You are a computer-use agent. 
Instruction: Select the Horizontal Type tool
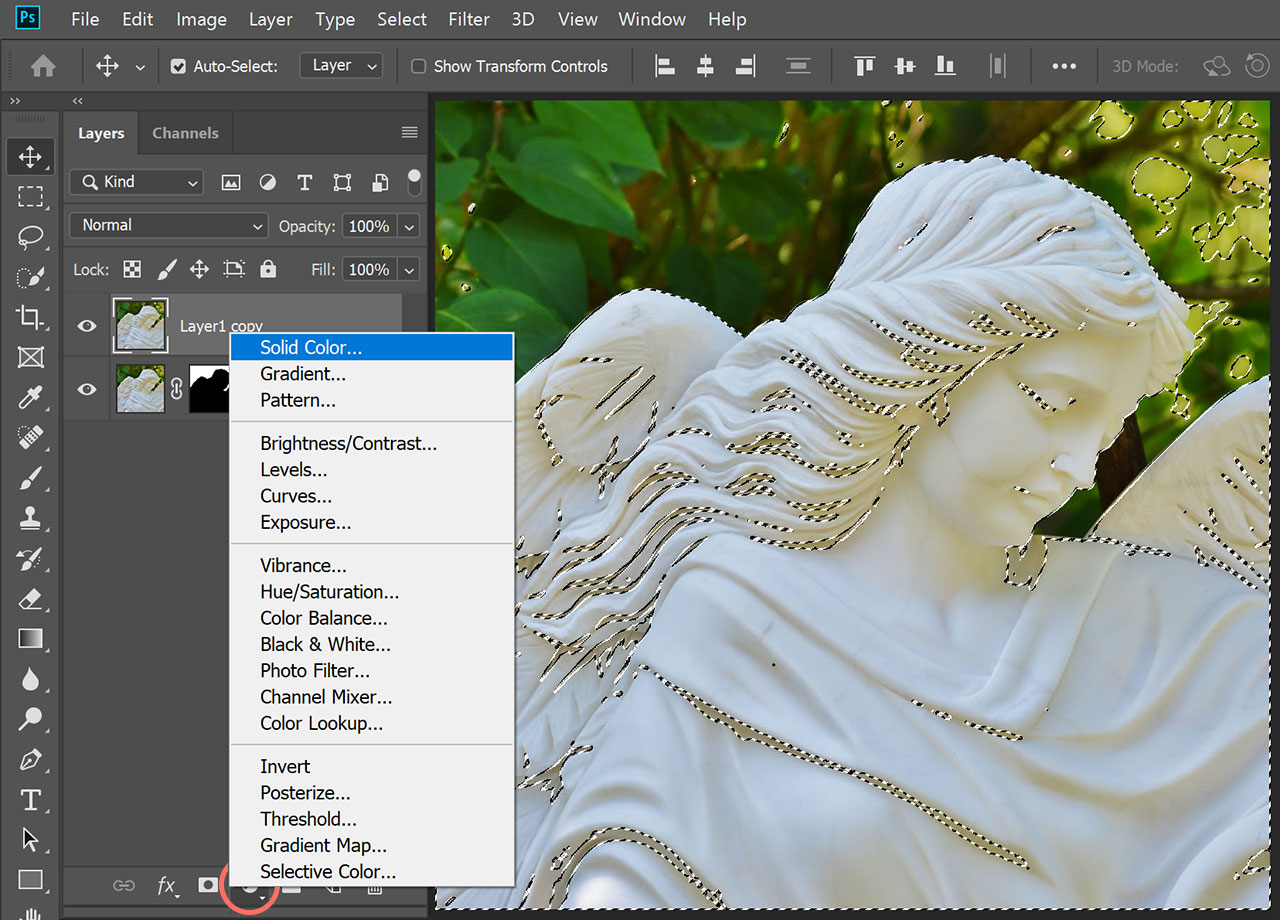click(30, 800)
